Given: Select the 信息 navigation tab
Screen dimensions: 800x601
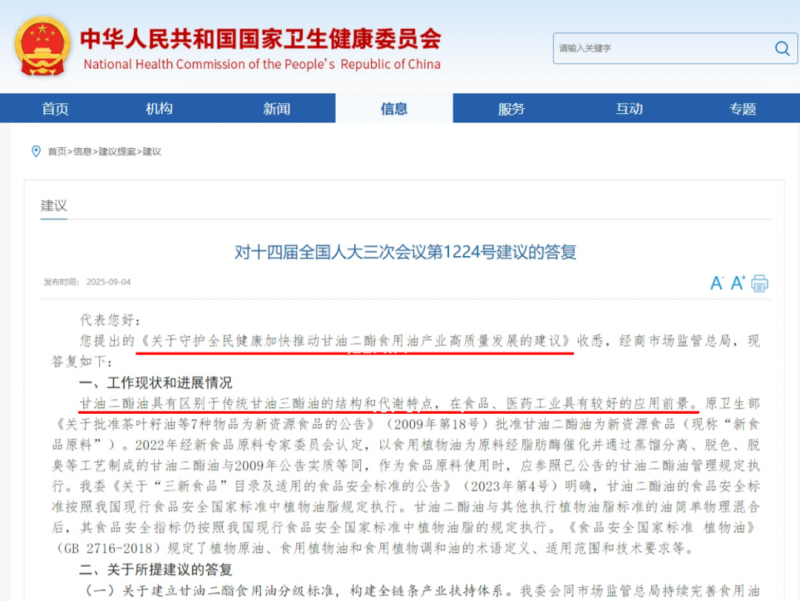Looking at the screenshot, I should (394, 109).
